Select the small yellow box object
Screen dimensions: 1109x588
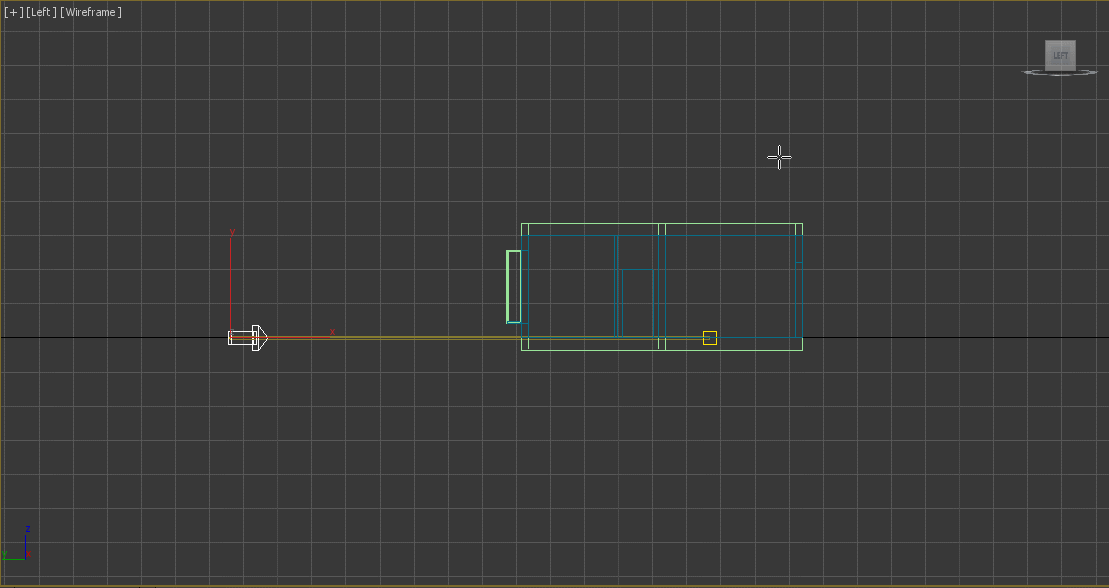coord(710,339)
